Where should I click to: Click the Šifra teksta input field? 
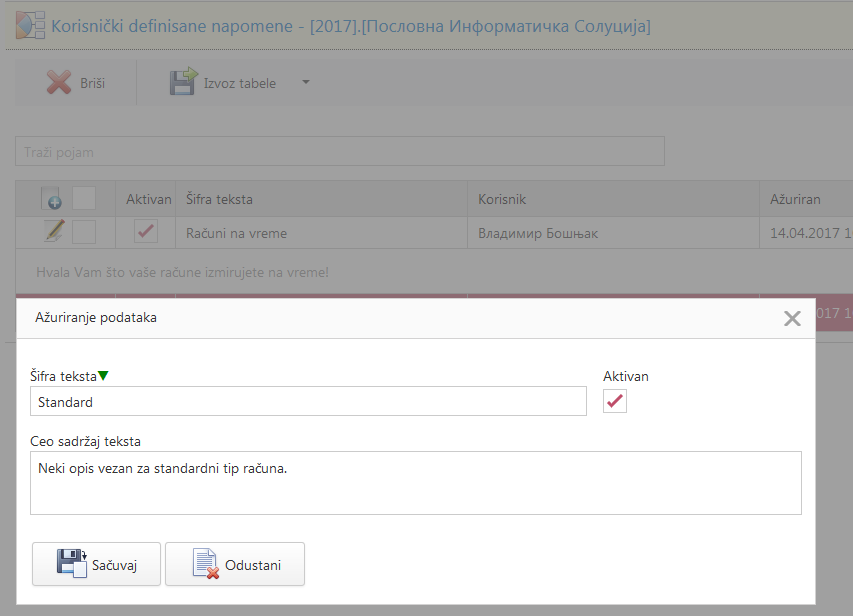click(x=308, y=401)
